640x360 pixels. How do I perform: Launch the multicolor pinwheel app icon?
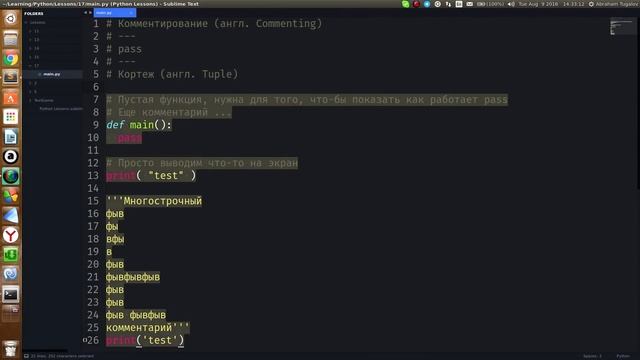coord(11,196)
